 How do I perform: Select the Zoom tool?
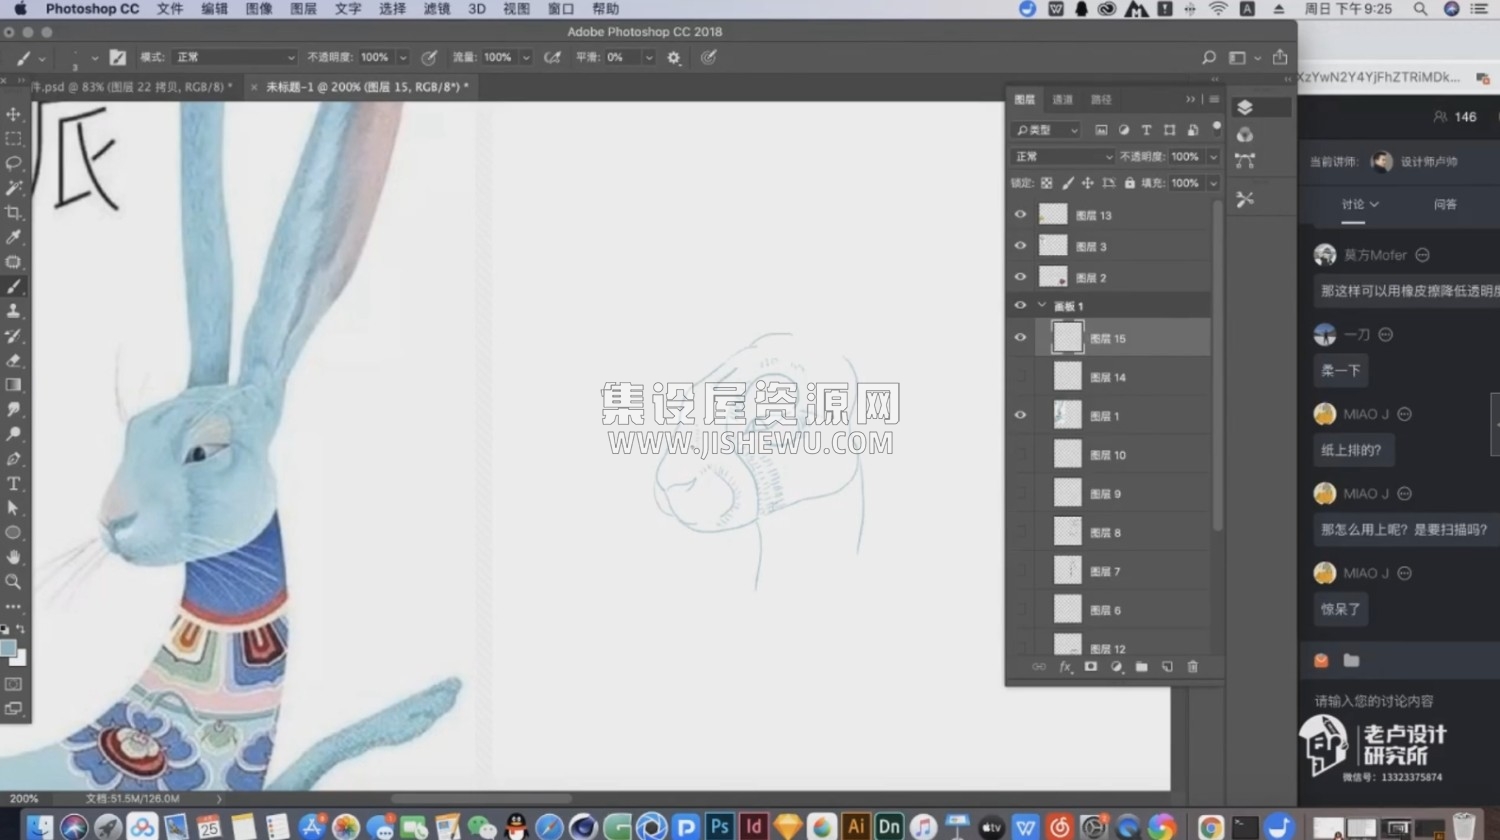pos(14,581)
